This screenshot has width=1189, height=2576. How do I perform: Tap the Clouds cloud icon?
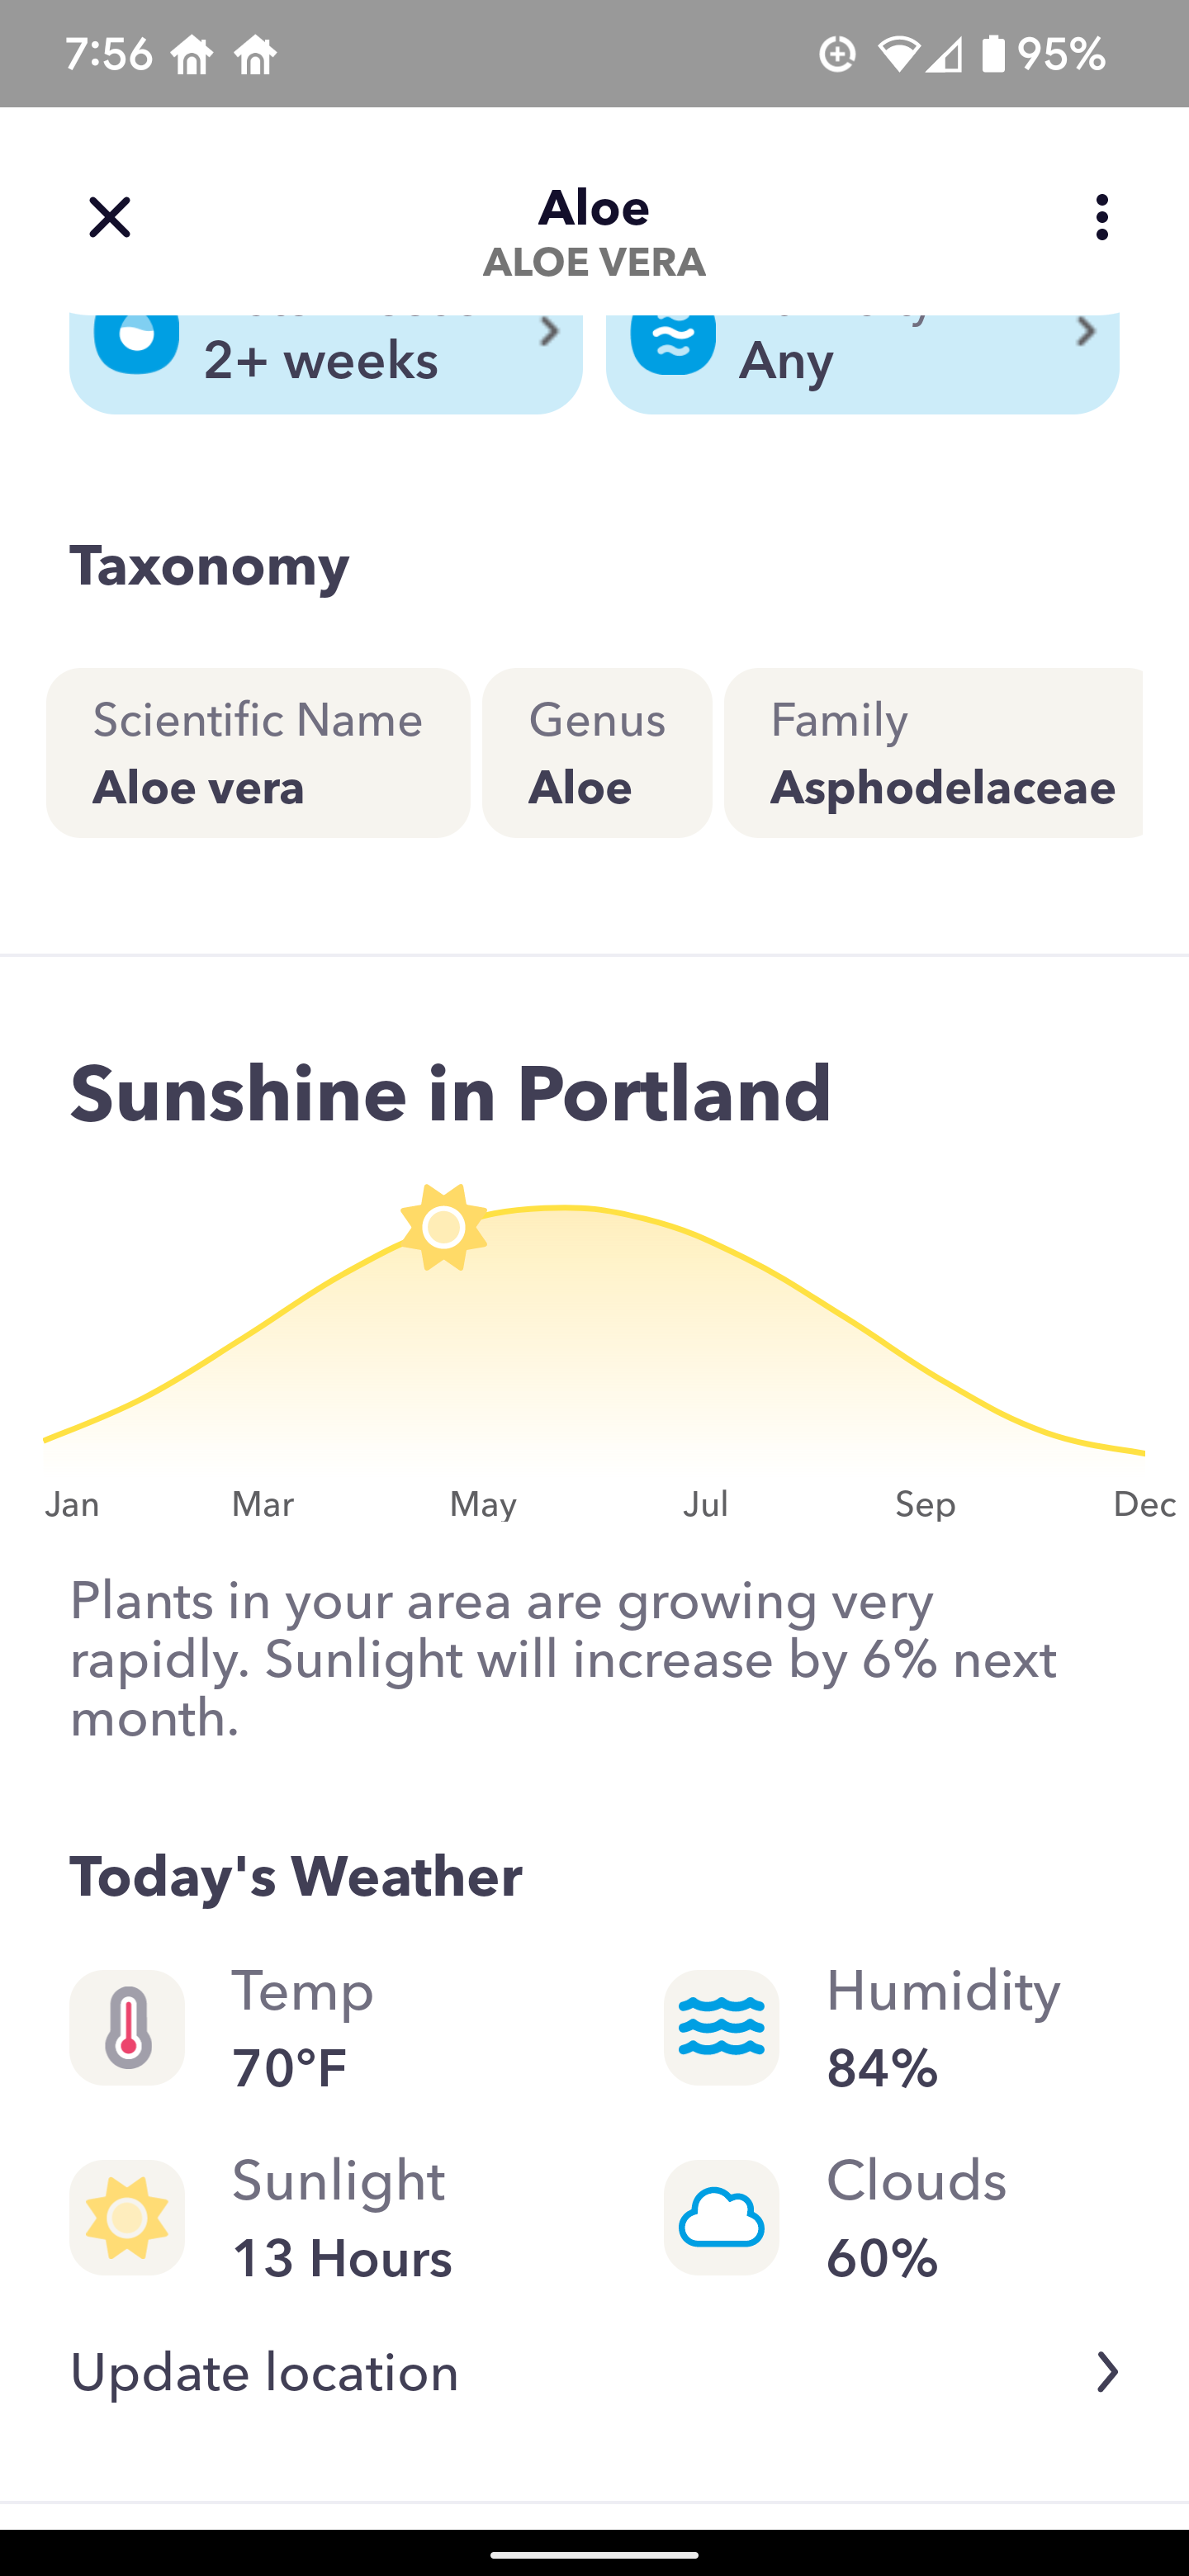click(x=721, y=2217)
